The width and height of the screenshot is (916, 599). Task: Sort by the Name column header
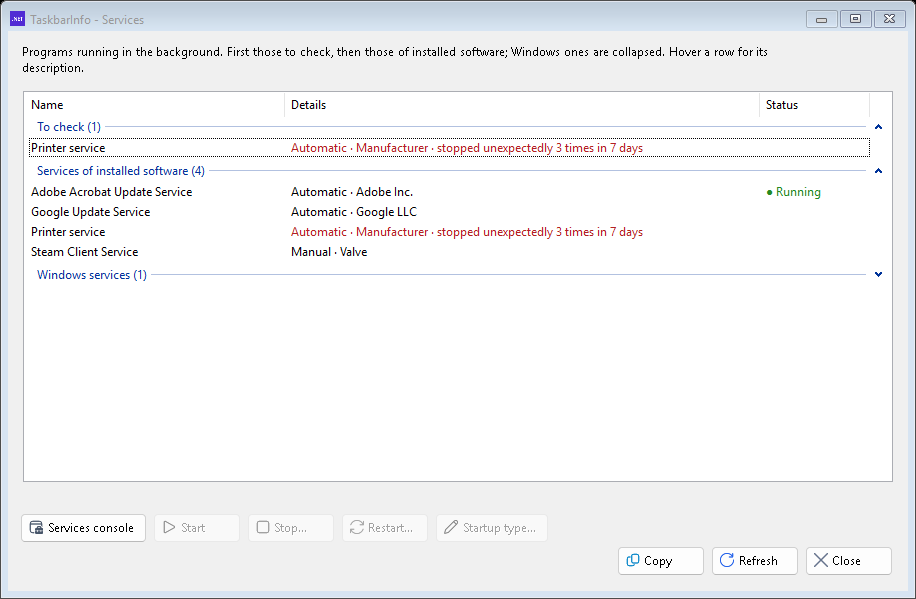(154, 105)
